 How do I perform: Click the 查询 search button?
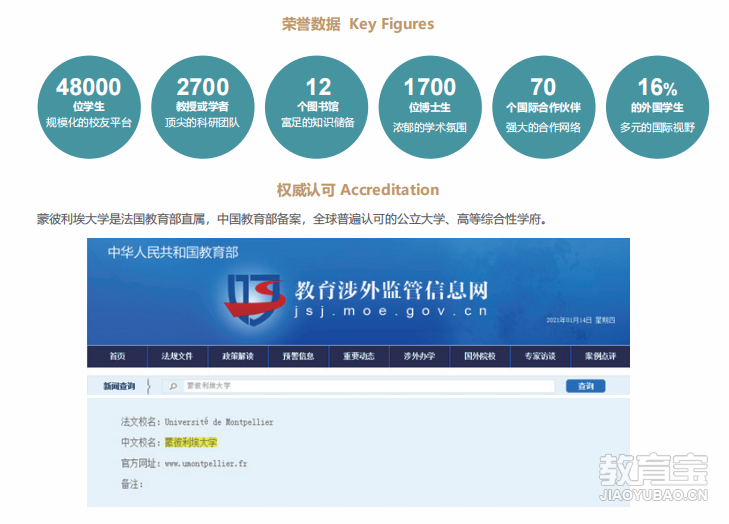(585, 386)
